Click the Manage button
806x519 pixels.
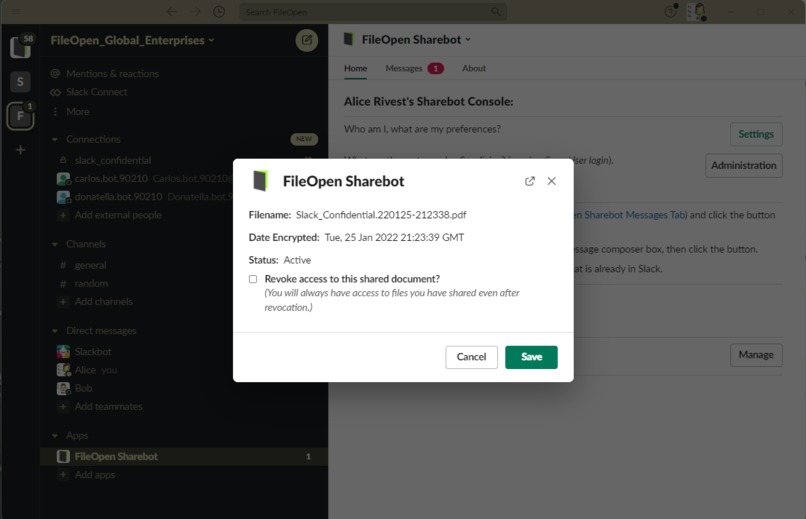tap(756, 355)
